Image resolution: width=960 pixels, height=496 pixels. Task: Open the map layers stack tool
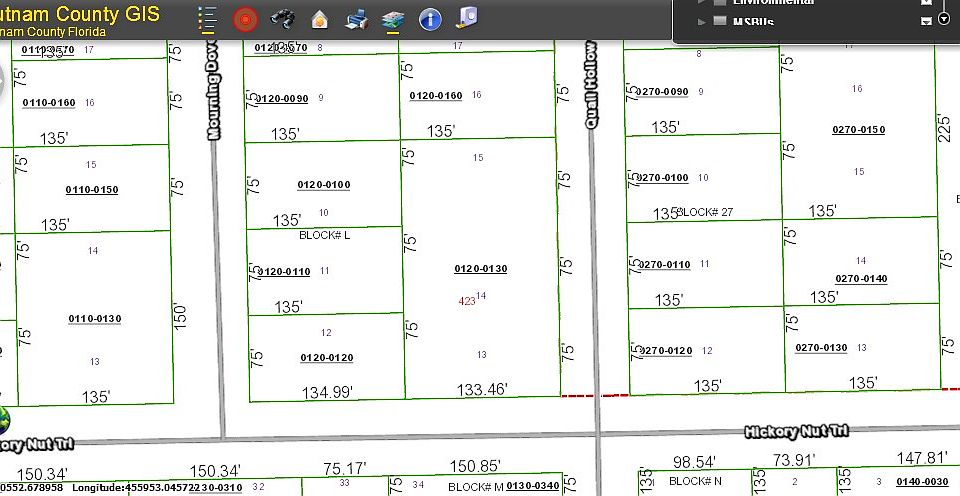click(x=392, y=19)
